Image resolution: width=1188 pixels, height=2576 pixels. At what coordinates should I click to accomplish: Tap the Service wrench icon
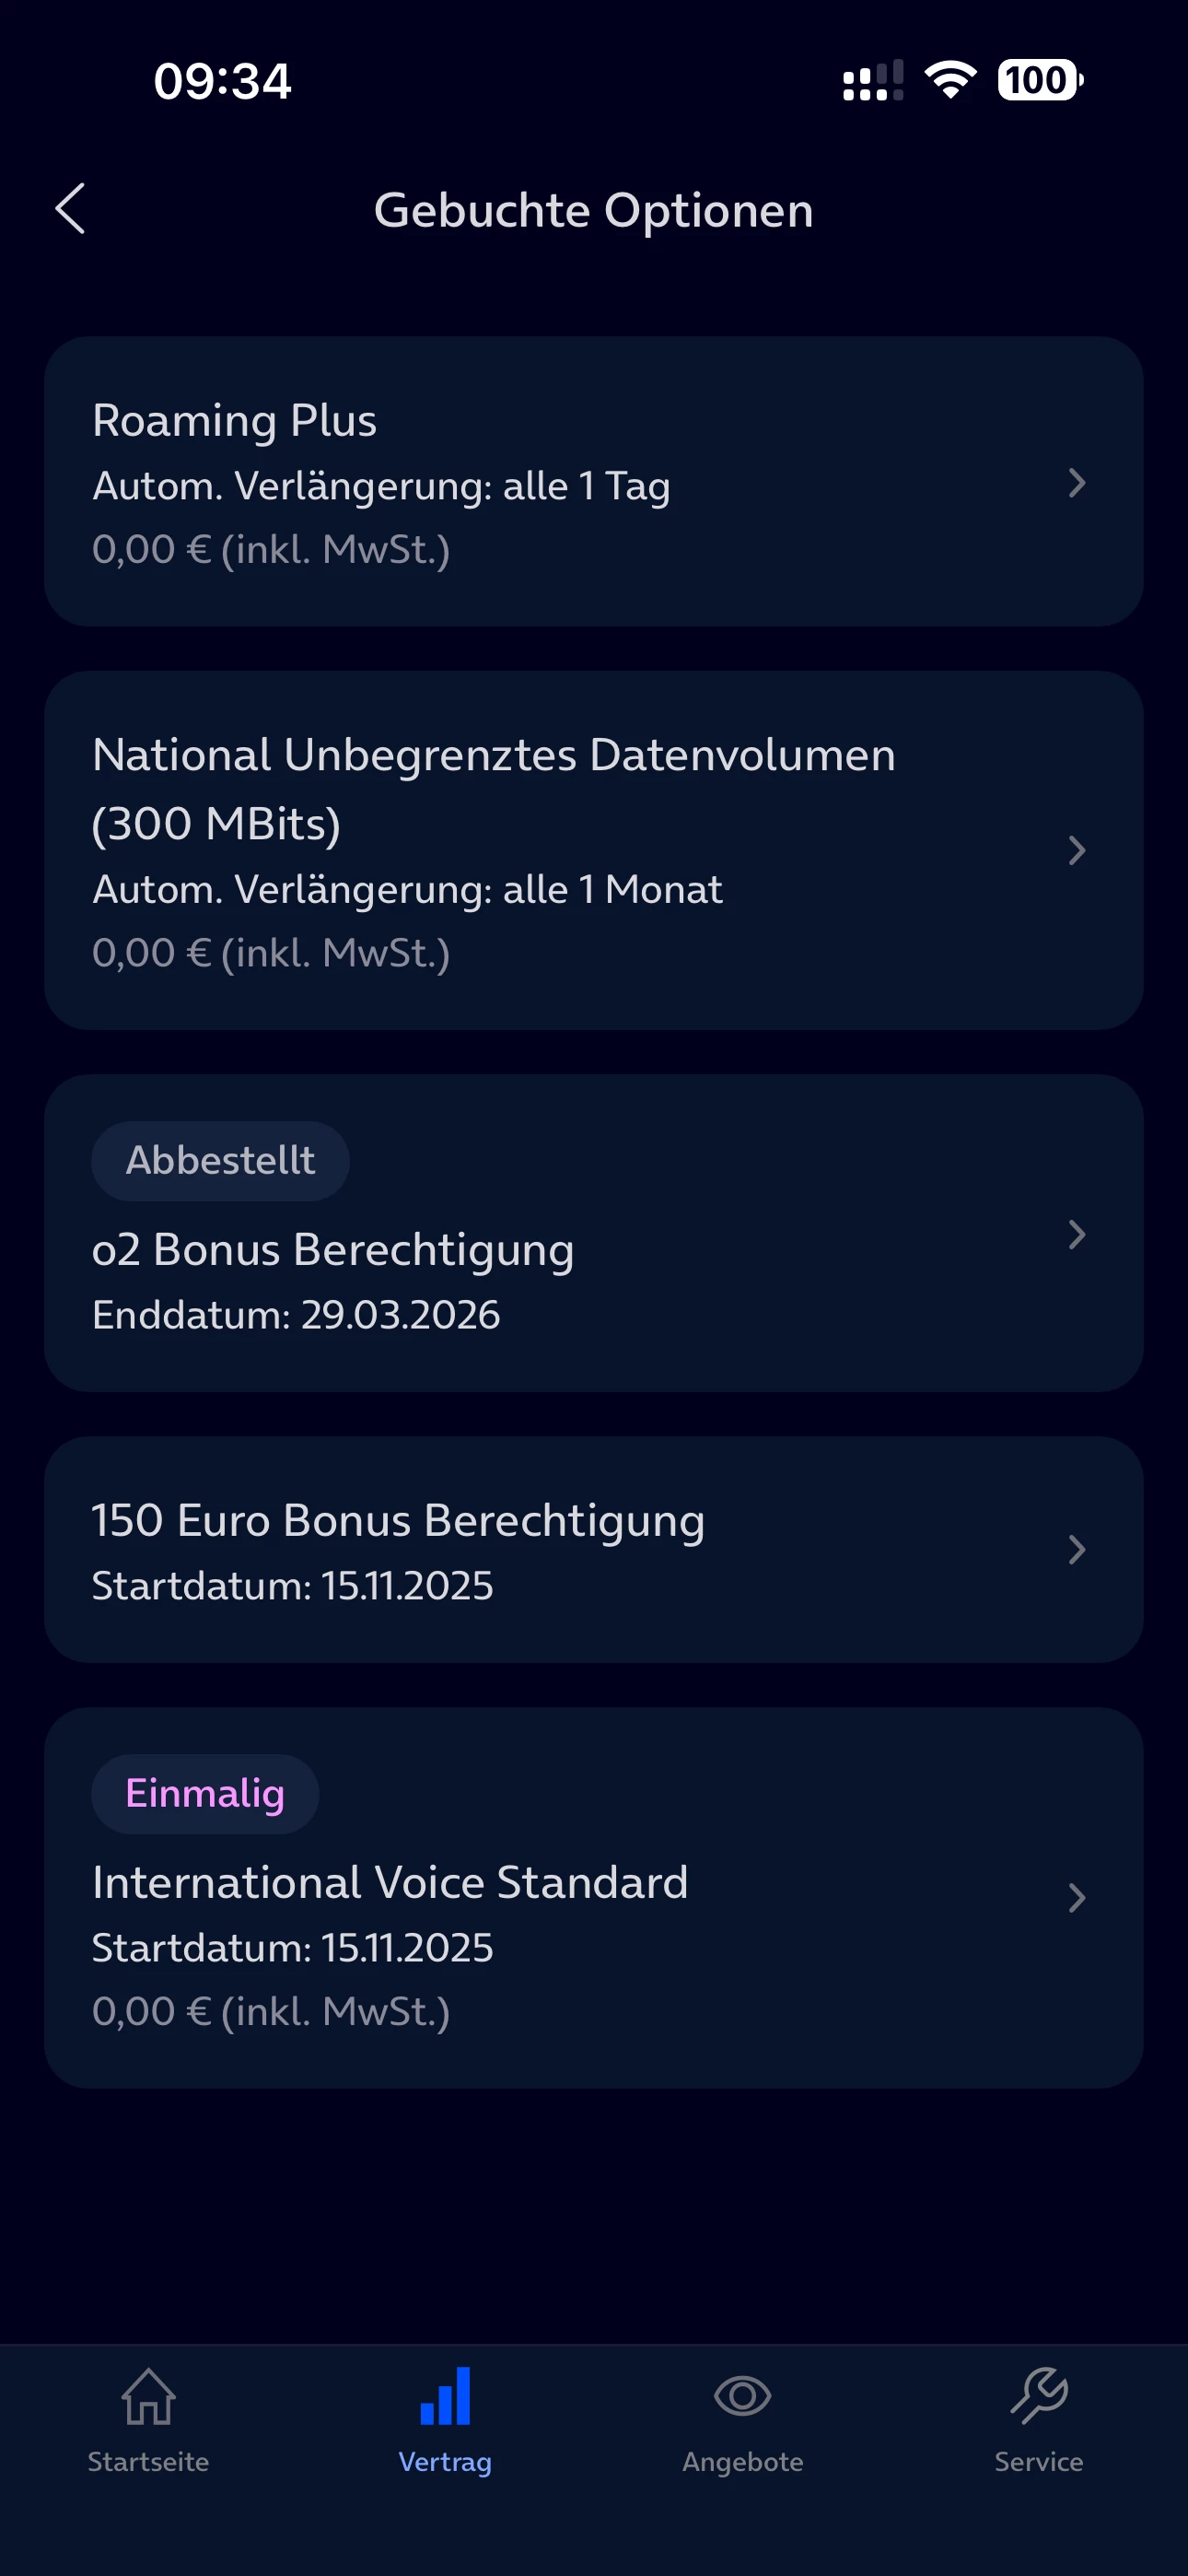[1039, 2396]
